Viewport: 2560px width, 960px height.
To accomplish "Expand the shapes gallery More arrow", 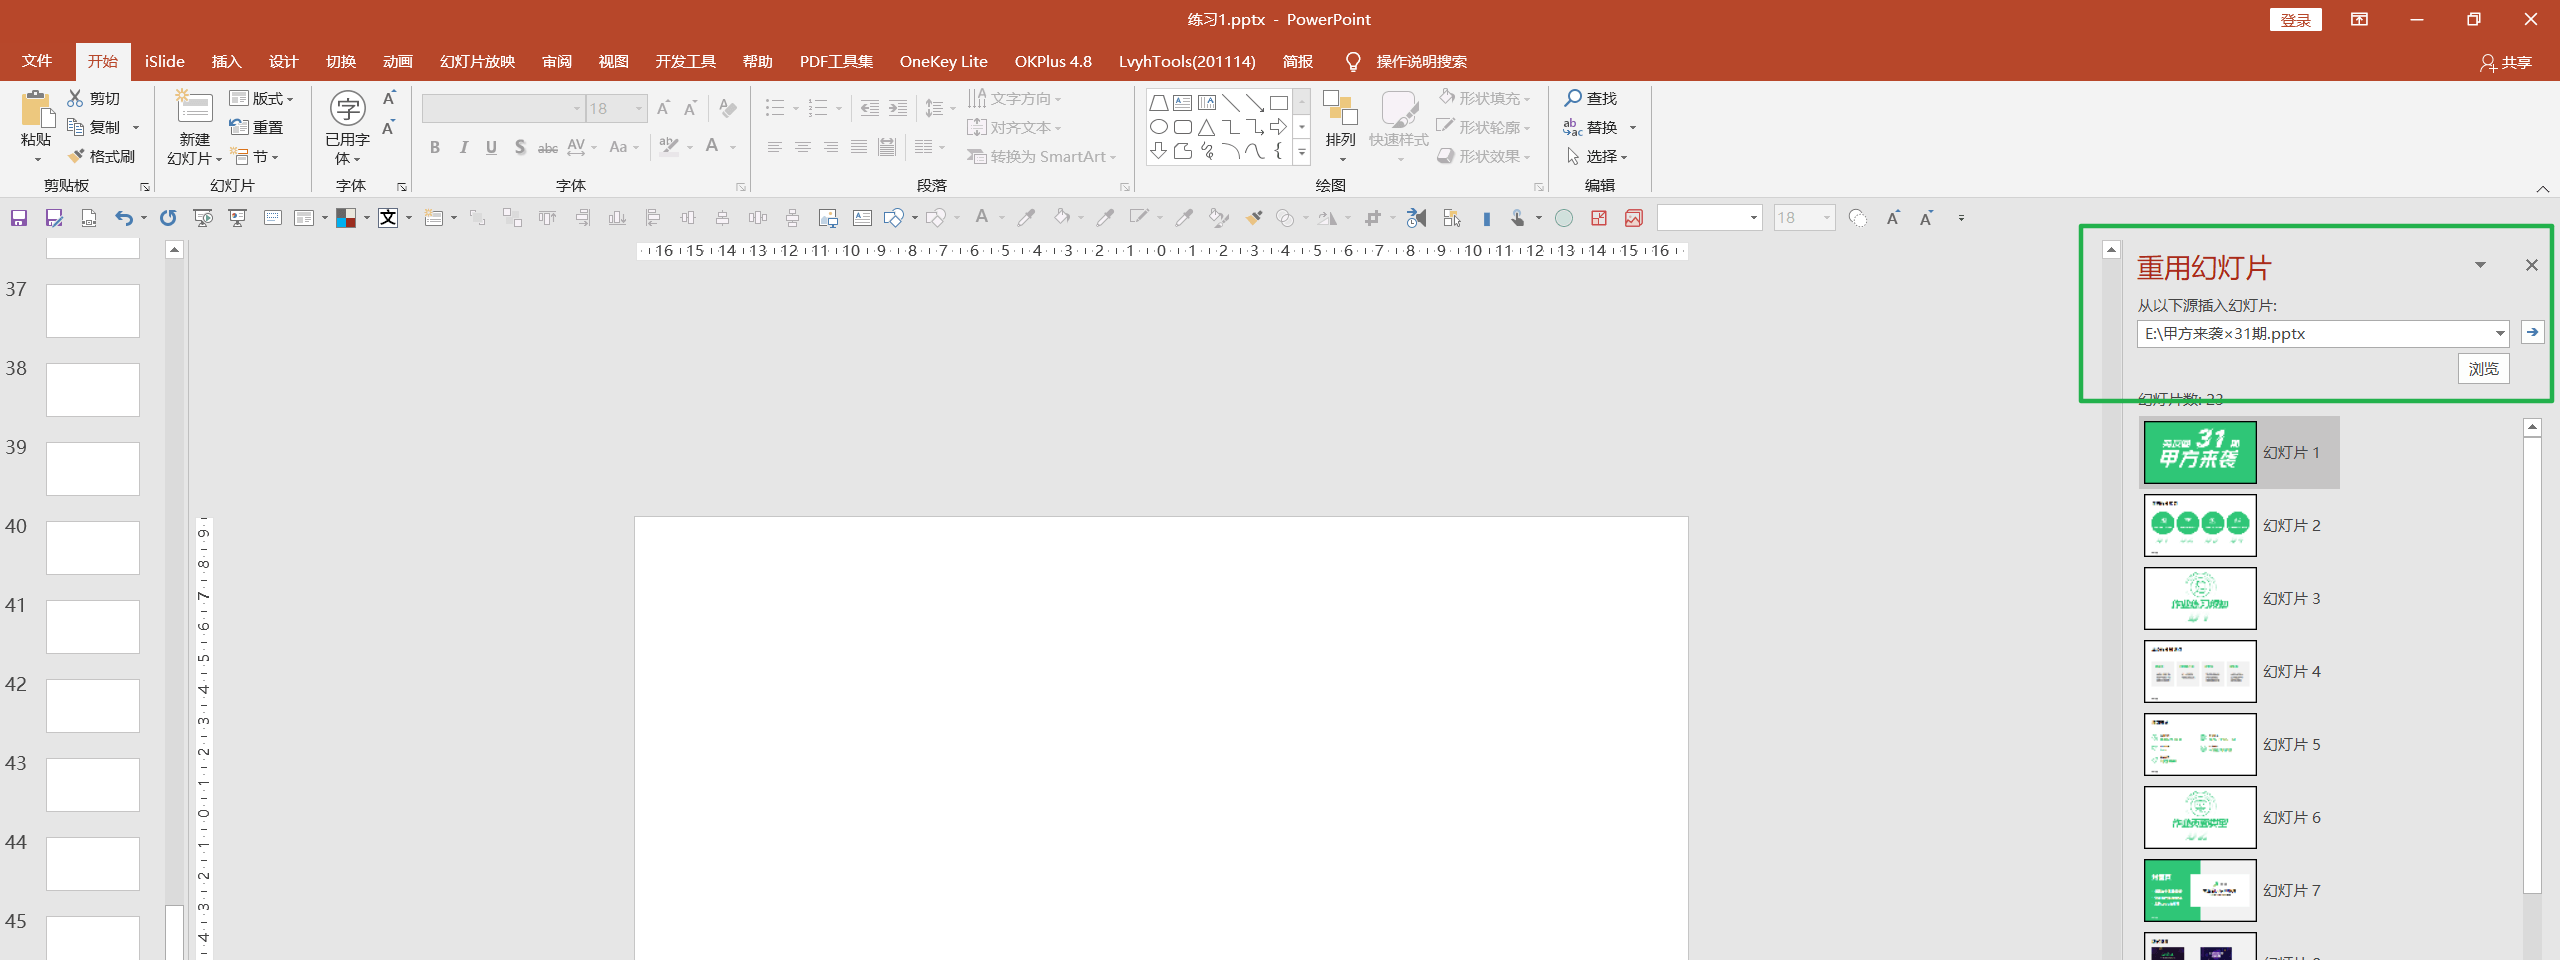I will (1301, 151).
